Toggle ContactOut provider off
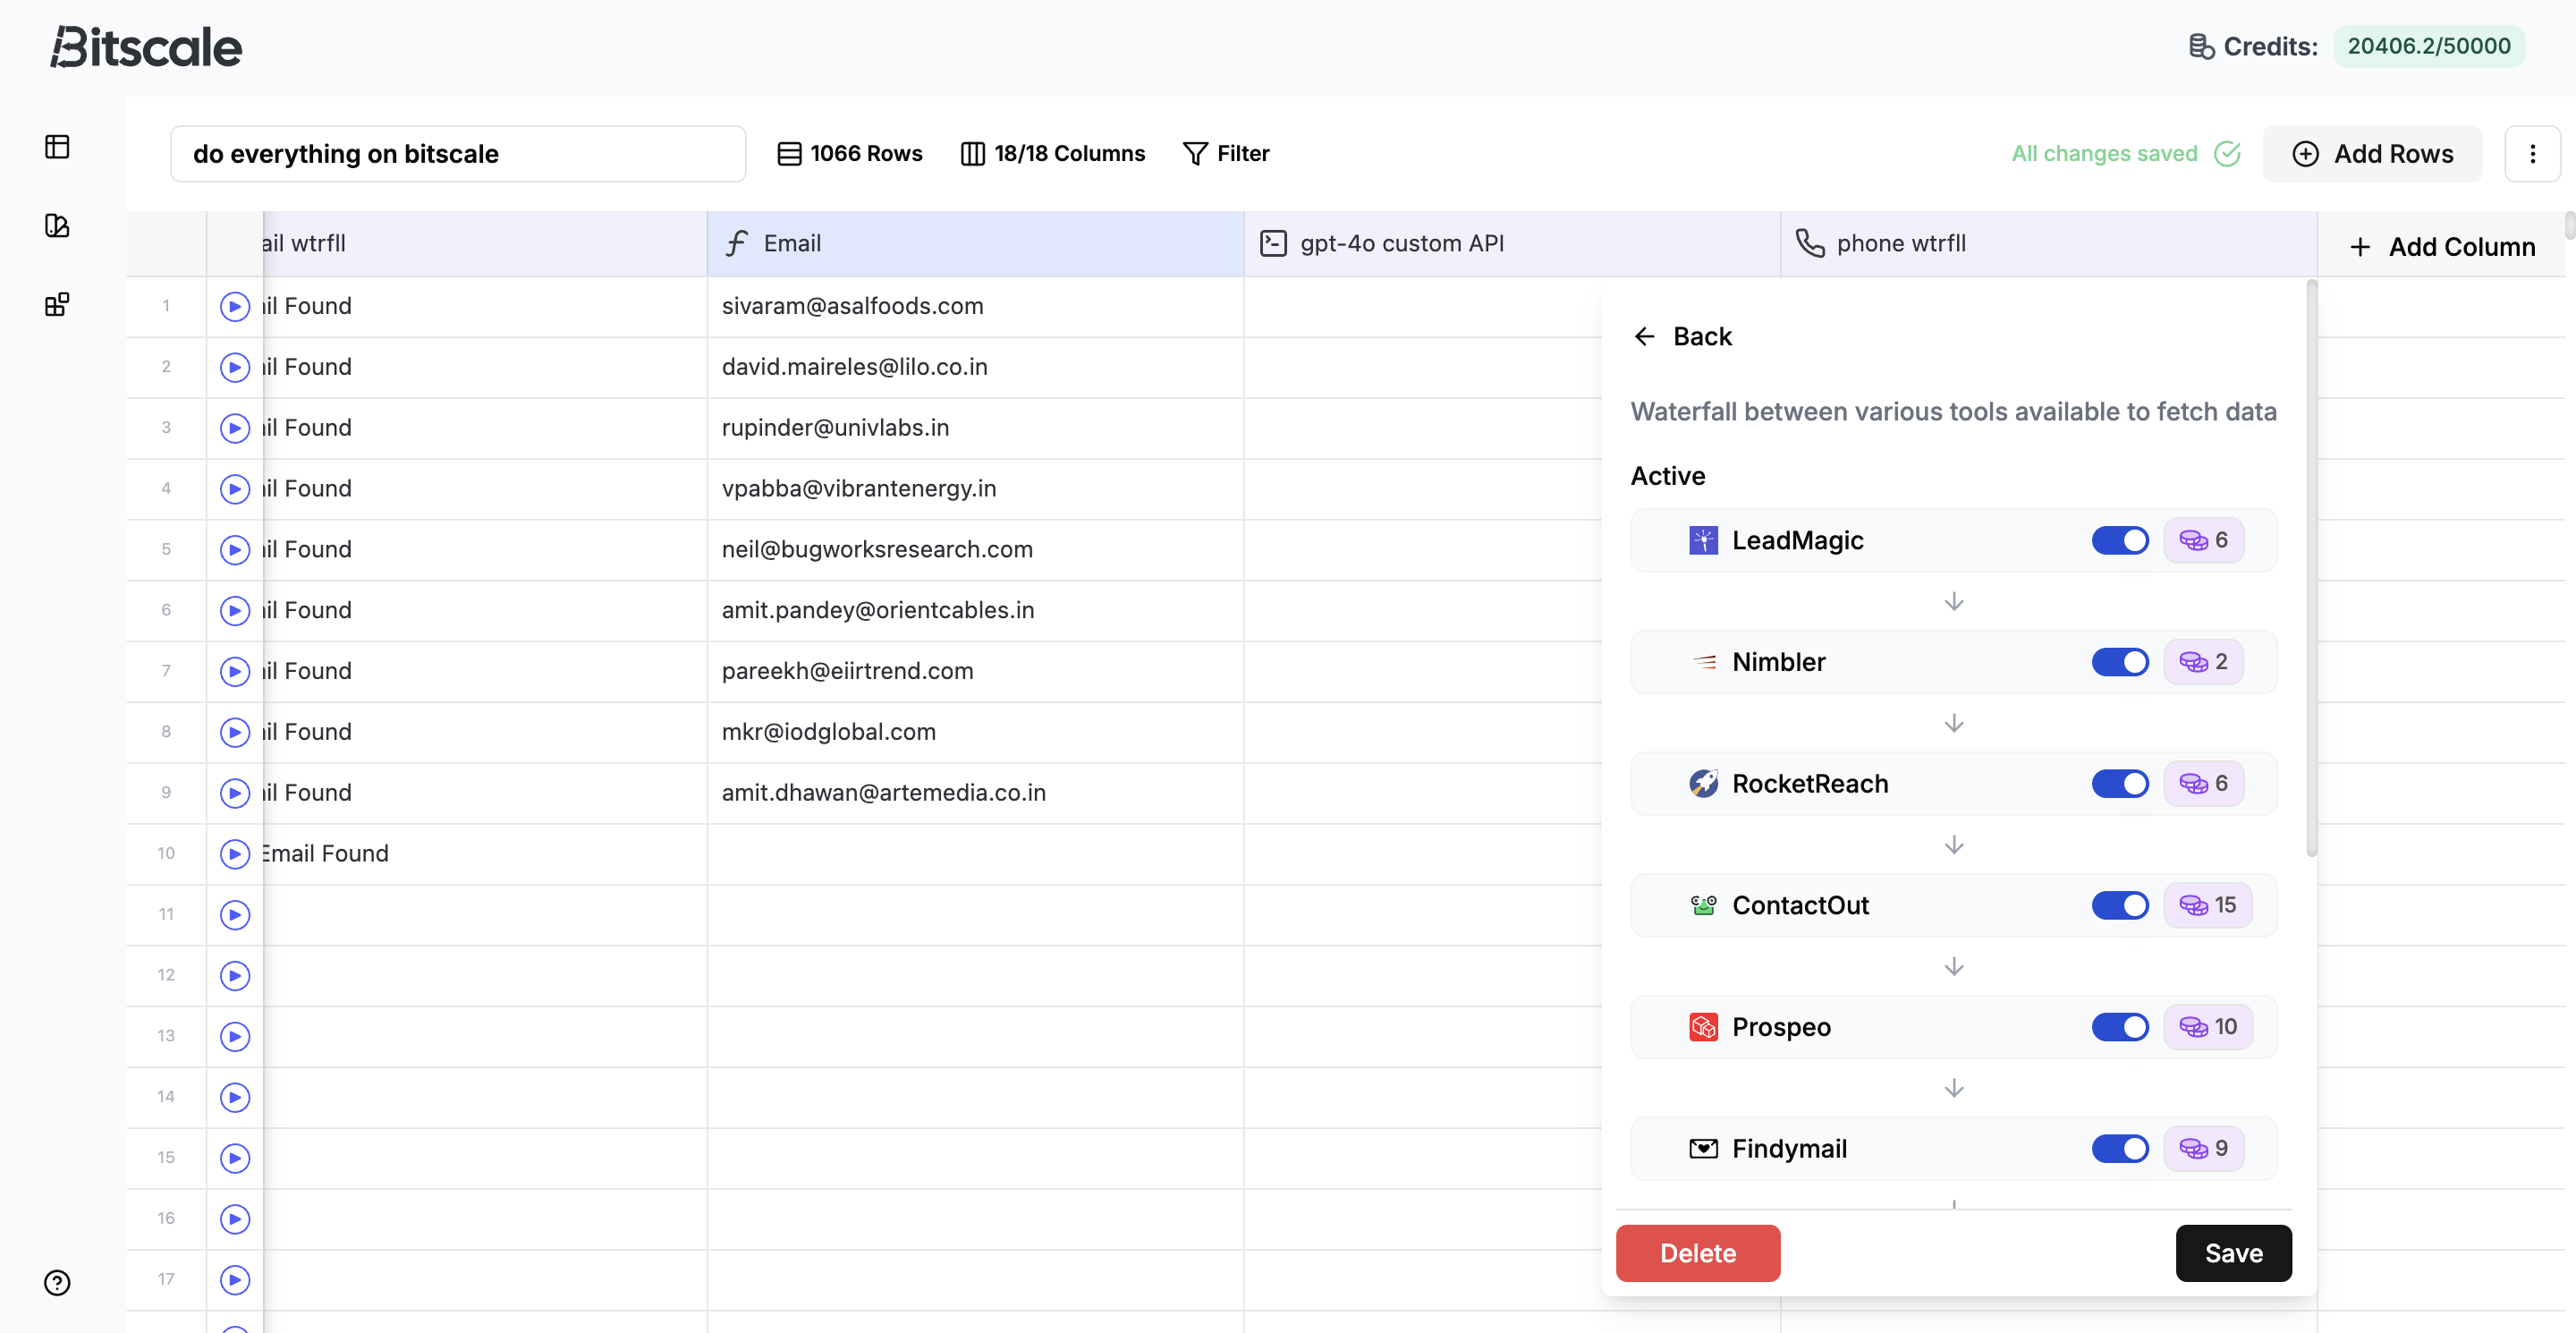This screenshot has height=1333, width=2576. 2119,906
